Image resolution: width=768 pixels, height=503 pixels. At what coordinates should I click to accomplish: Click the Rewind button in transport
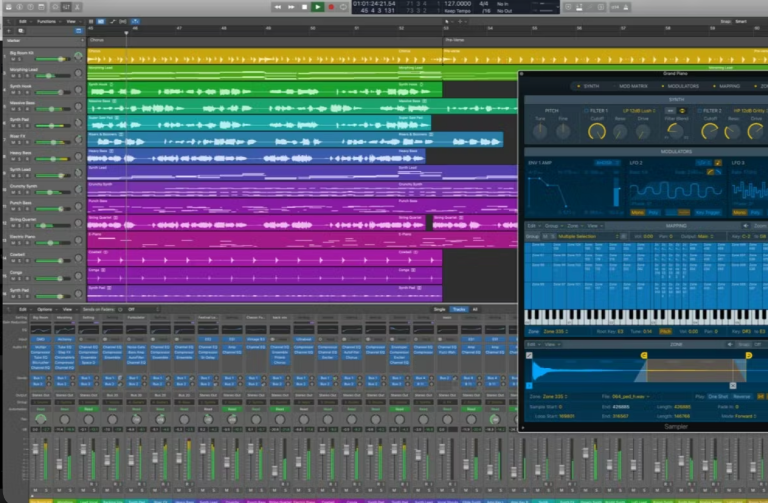[277, 7]
